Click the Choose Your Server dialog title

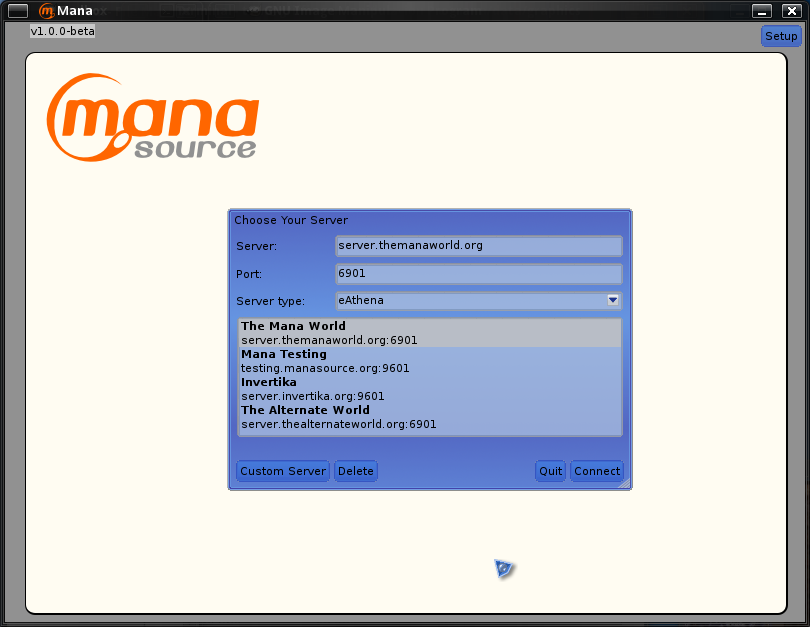point(291,220)
